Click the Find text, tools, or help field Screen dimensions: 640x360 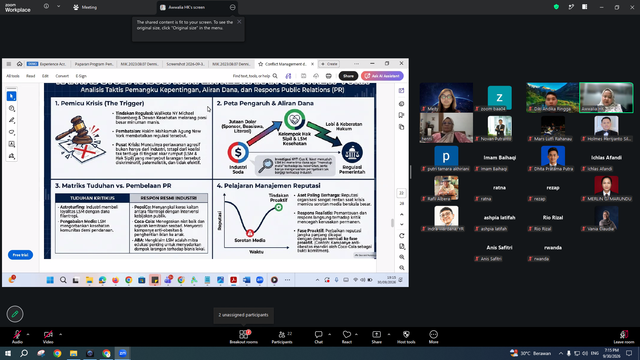[255, 76]
